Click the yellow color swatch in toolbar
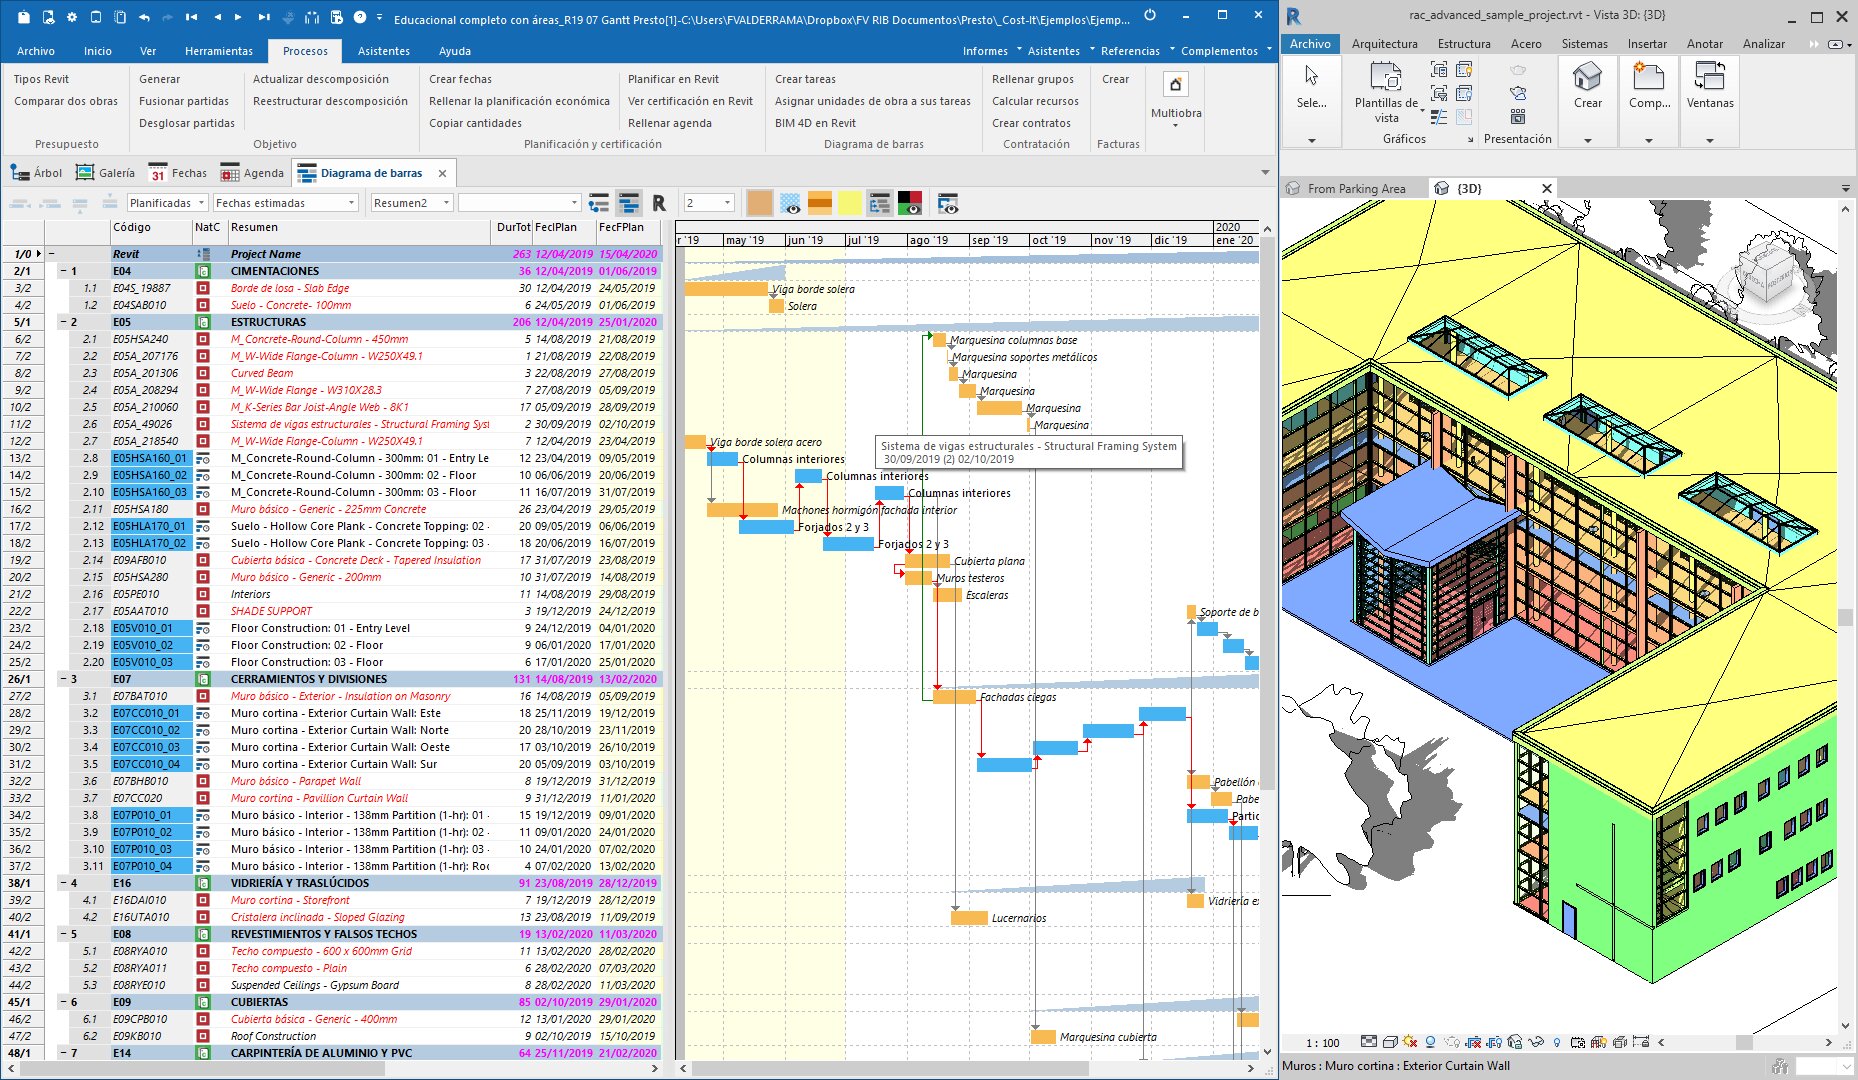1858x1080 pixels. (x=849, y=204)
